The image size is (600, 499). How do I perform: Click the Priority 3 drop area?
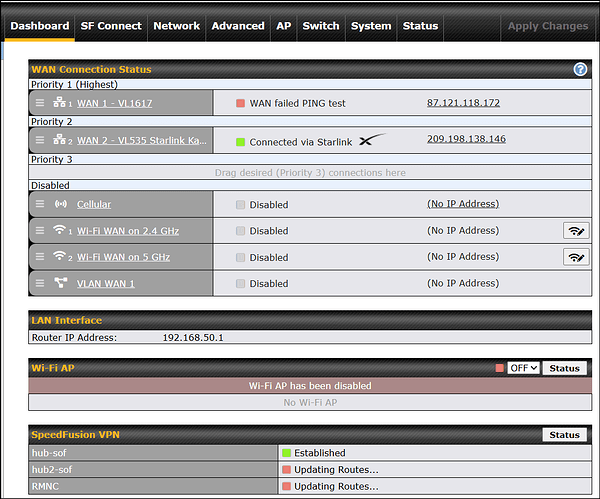tap(310, 173)
